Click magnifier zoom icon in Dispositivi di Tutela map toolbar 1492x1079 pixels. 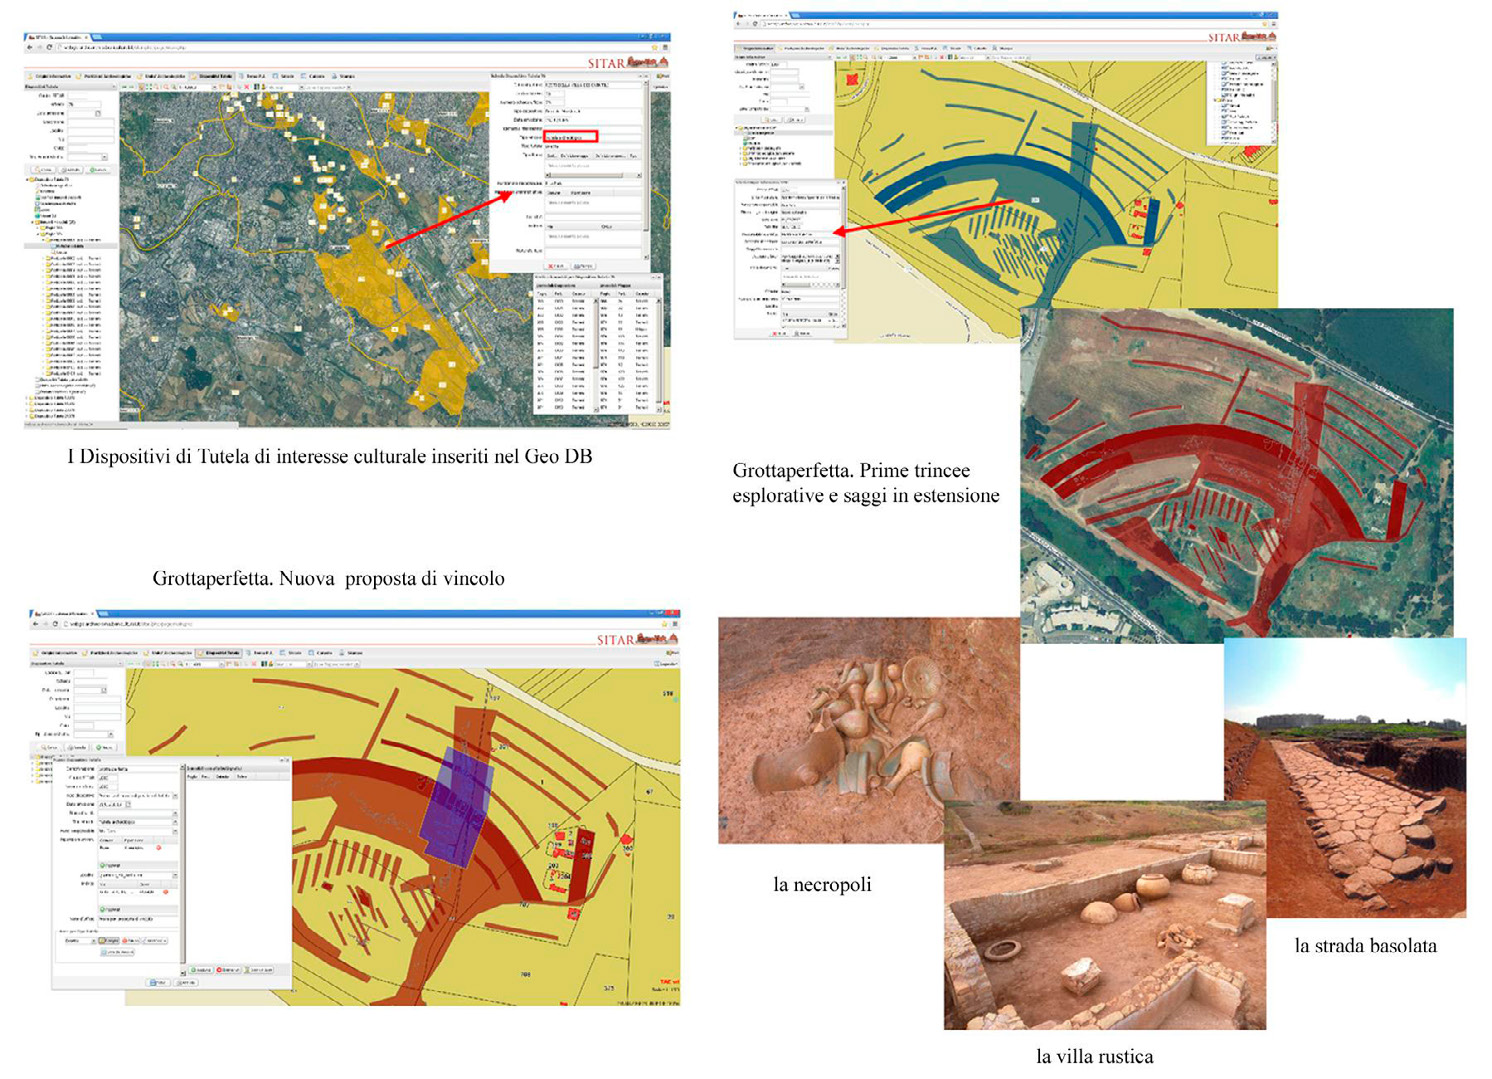coord(166,87)
